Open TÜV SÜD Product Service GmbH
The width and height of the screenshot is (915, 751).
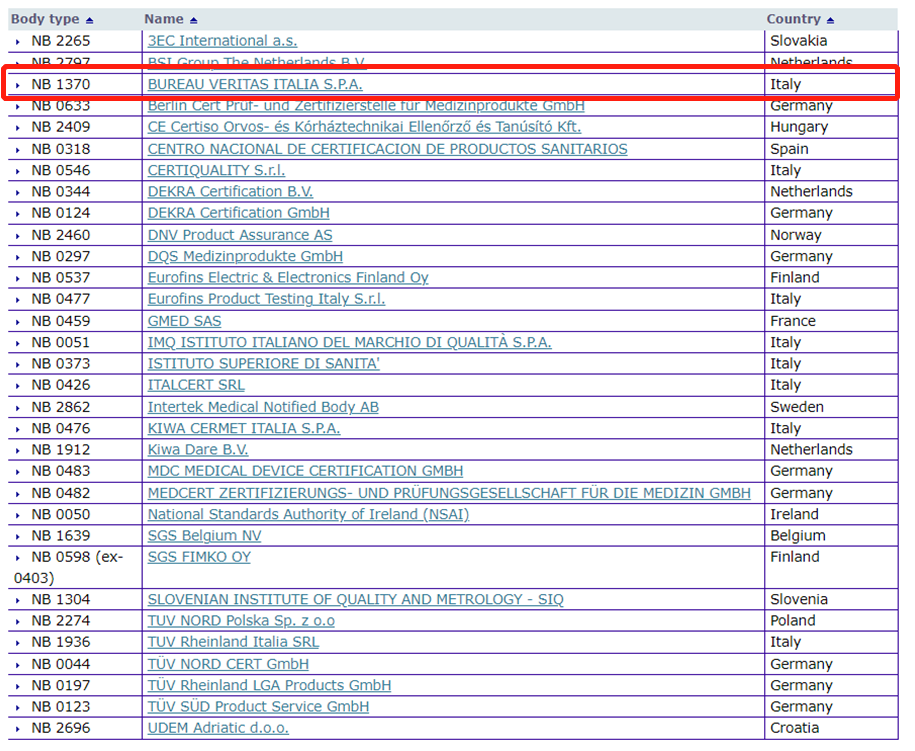coord(258,707)
